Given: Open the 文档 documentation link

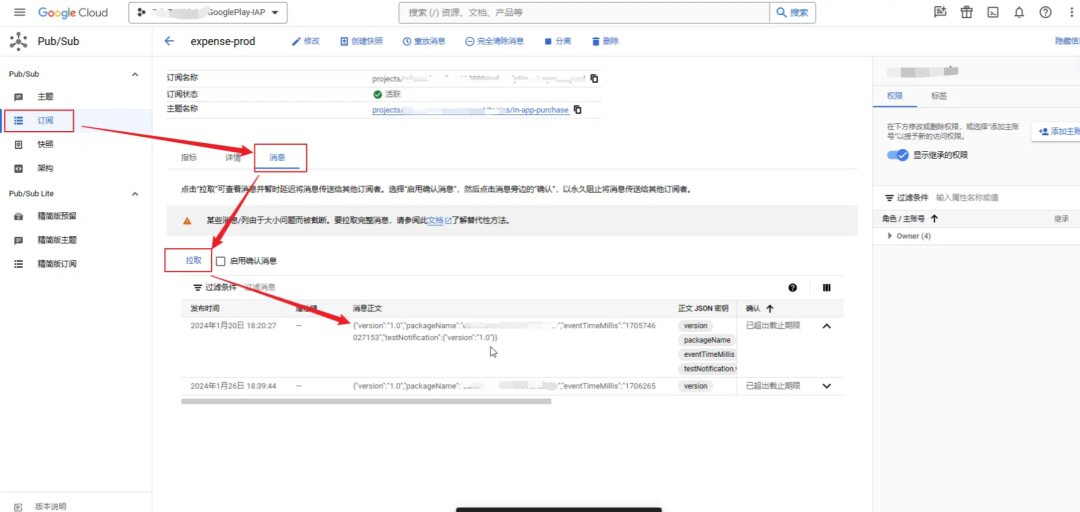Looking at the screenshot, I should click(x=439, y=221).
